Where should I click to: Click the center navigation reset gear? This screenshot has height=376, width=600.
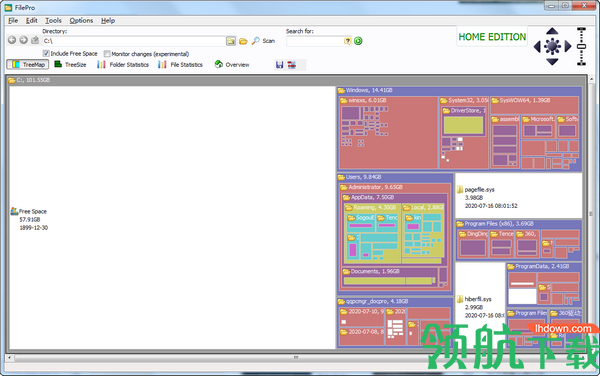[x=552, y=47]
